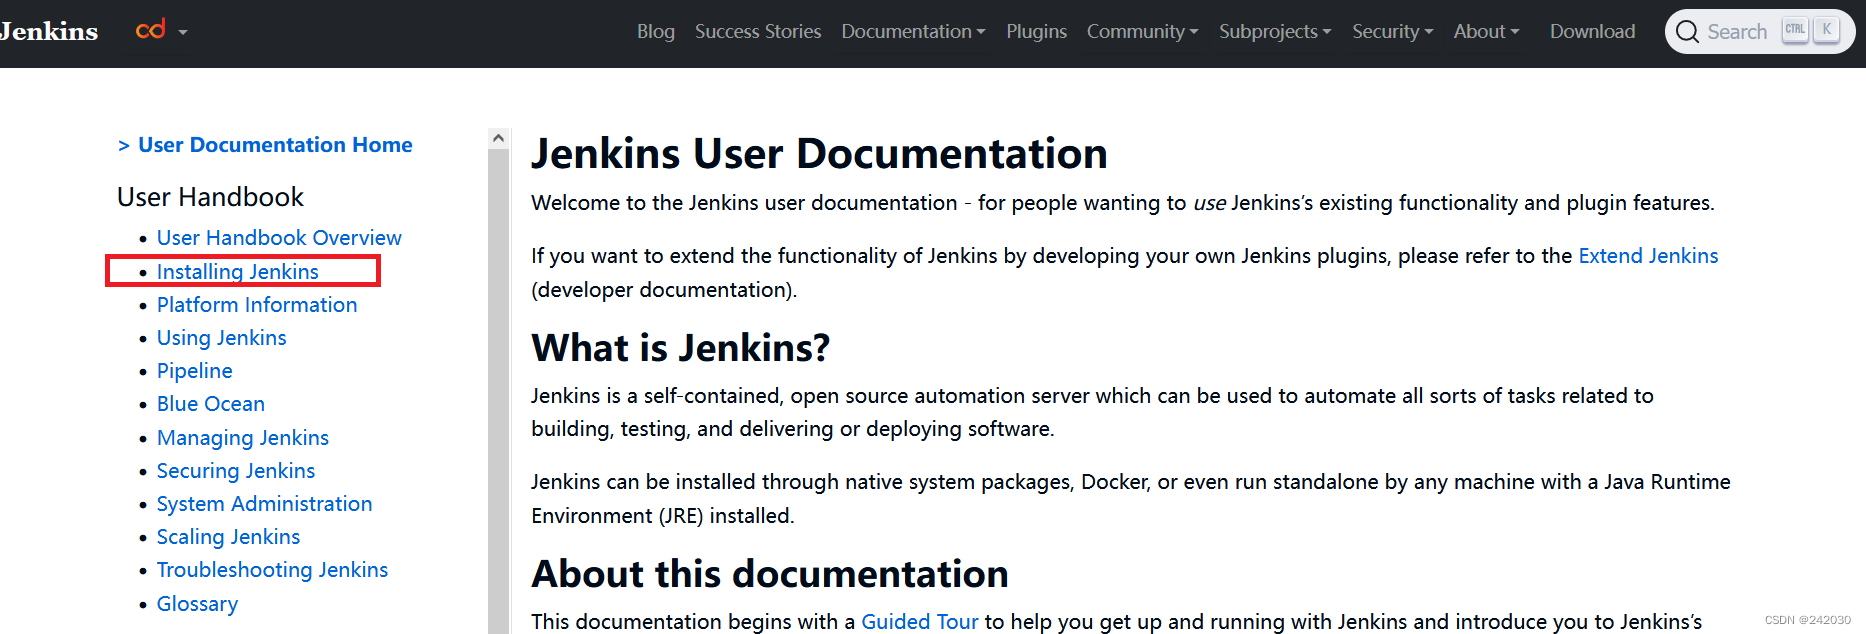
Task: Expand the Subprojects dropdown menu
Action: click(1275, 32)
